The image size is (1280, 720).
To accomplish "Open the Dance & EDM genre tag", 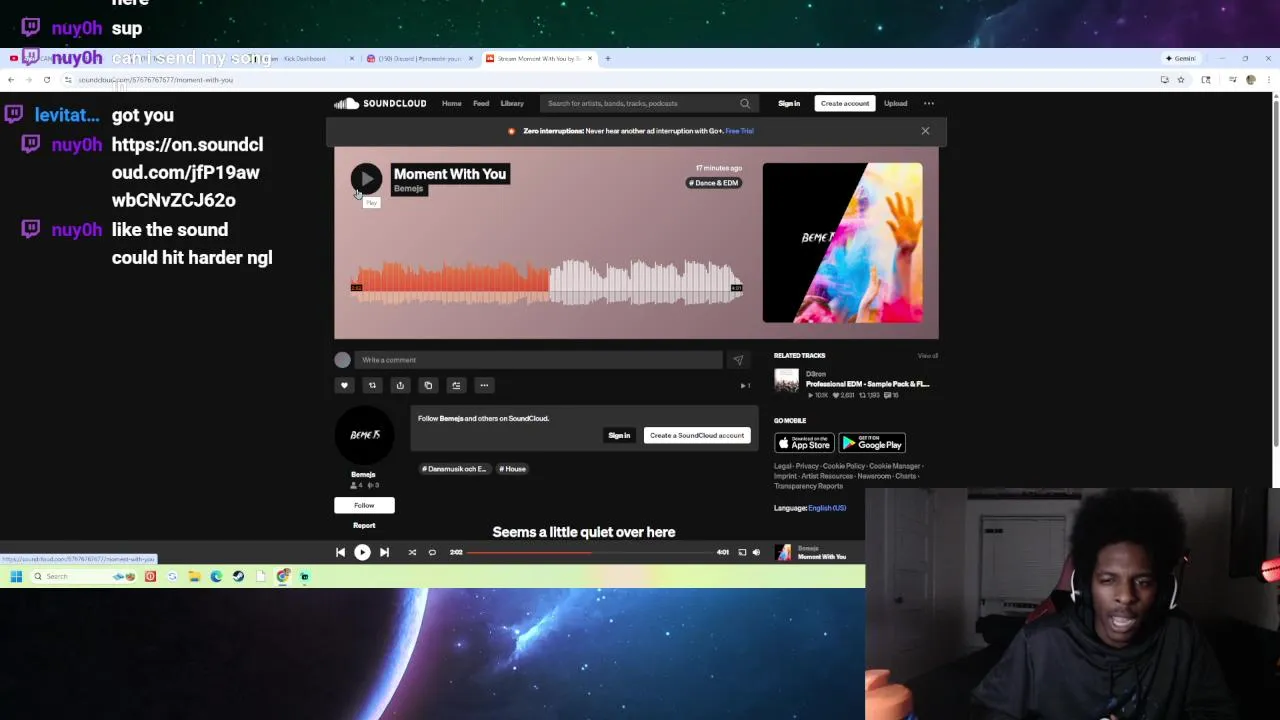I will pyautogui.click(x=713, y=183).
